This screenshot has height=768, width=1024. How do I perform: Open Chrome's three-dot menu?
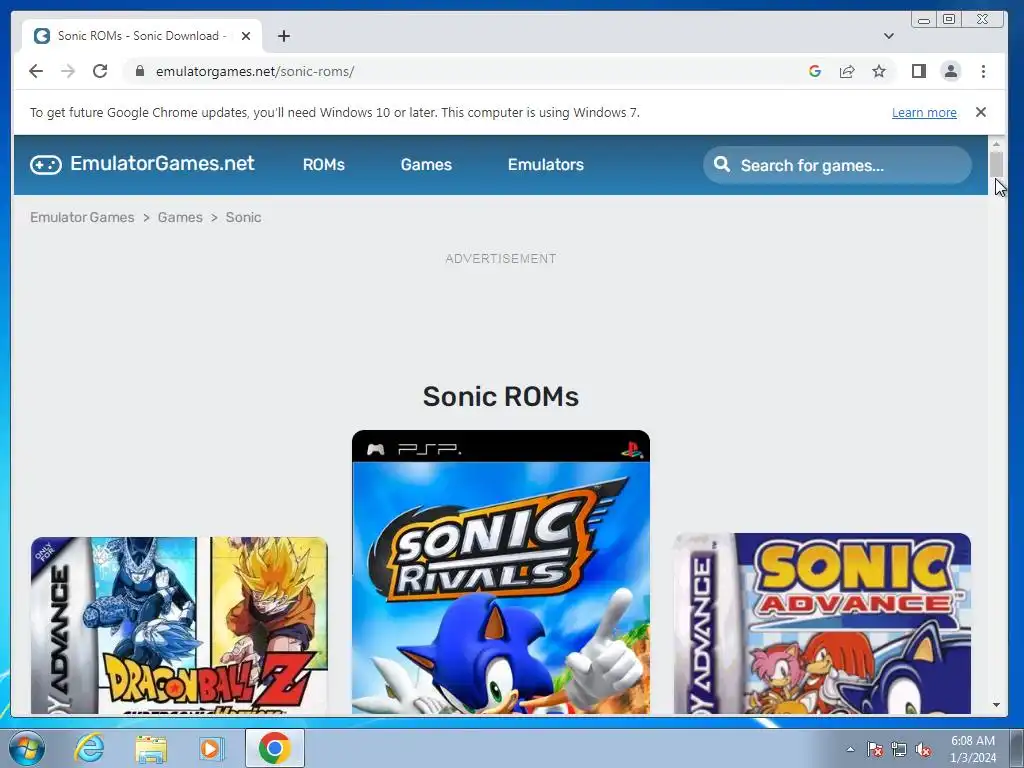[983, 71]
